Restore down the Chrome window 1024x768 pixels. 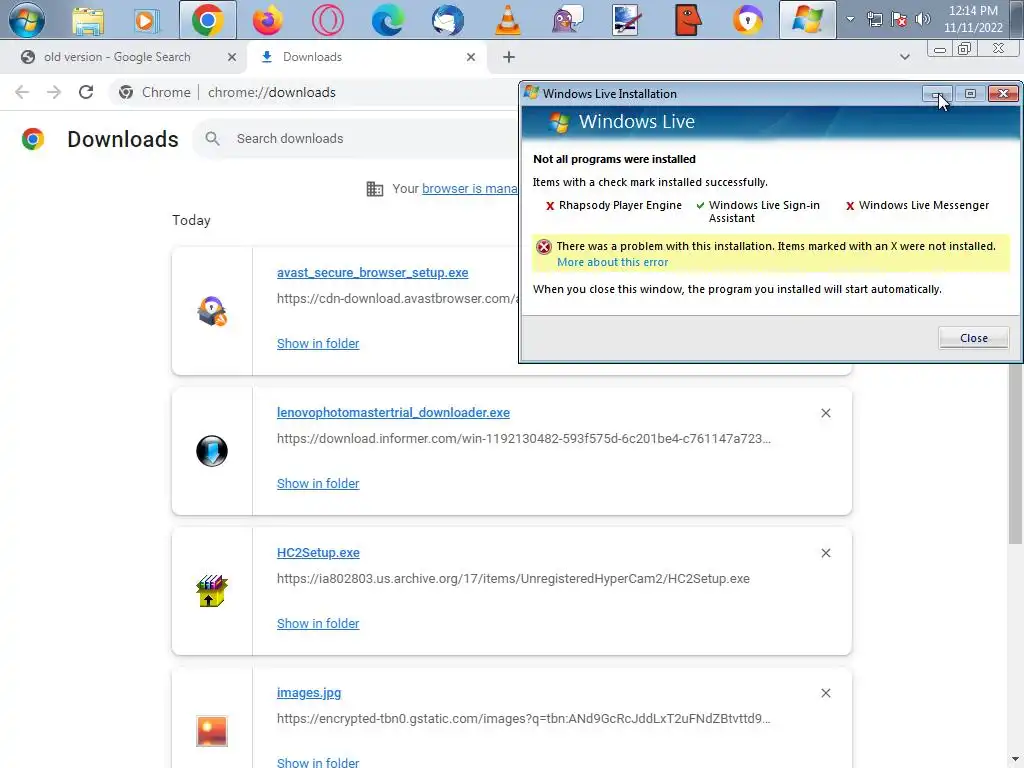click(x=964, y=50)
